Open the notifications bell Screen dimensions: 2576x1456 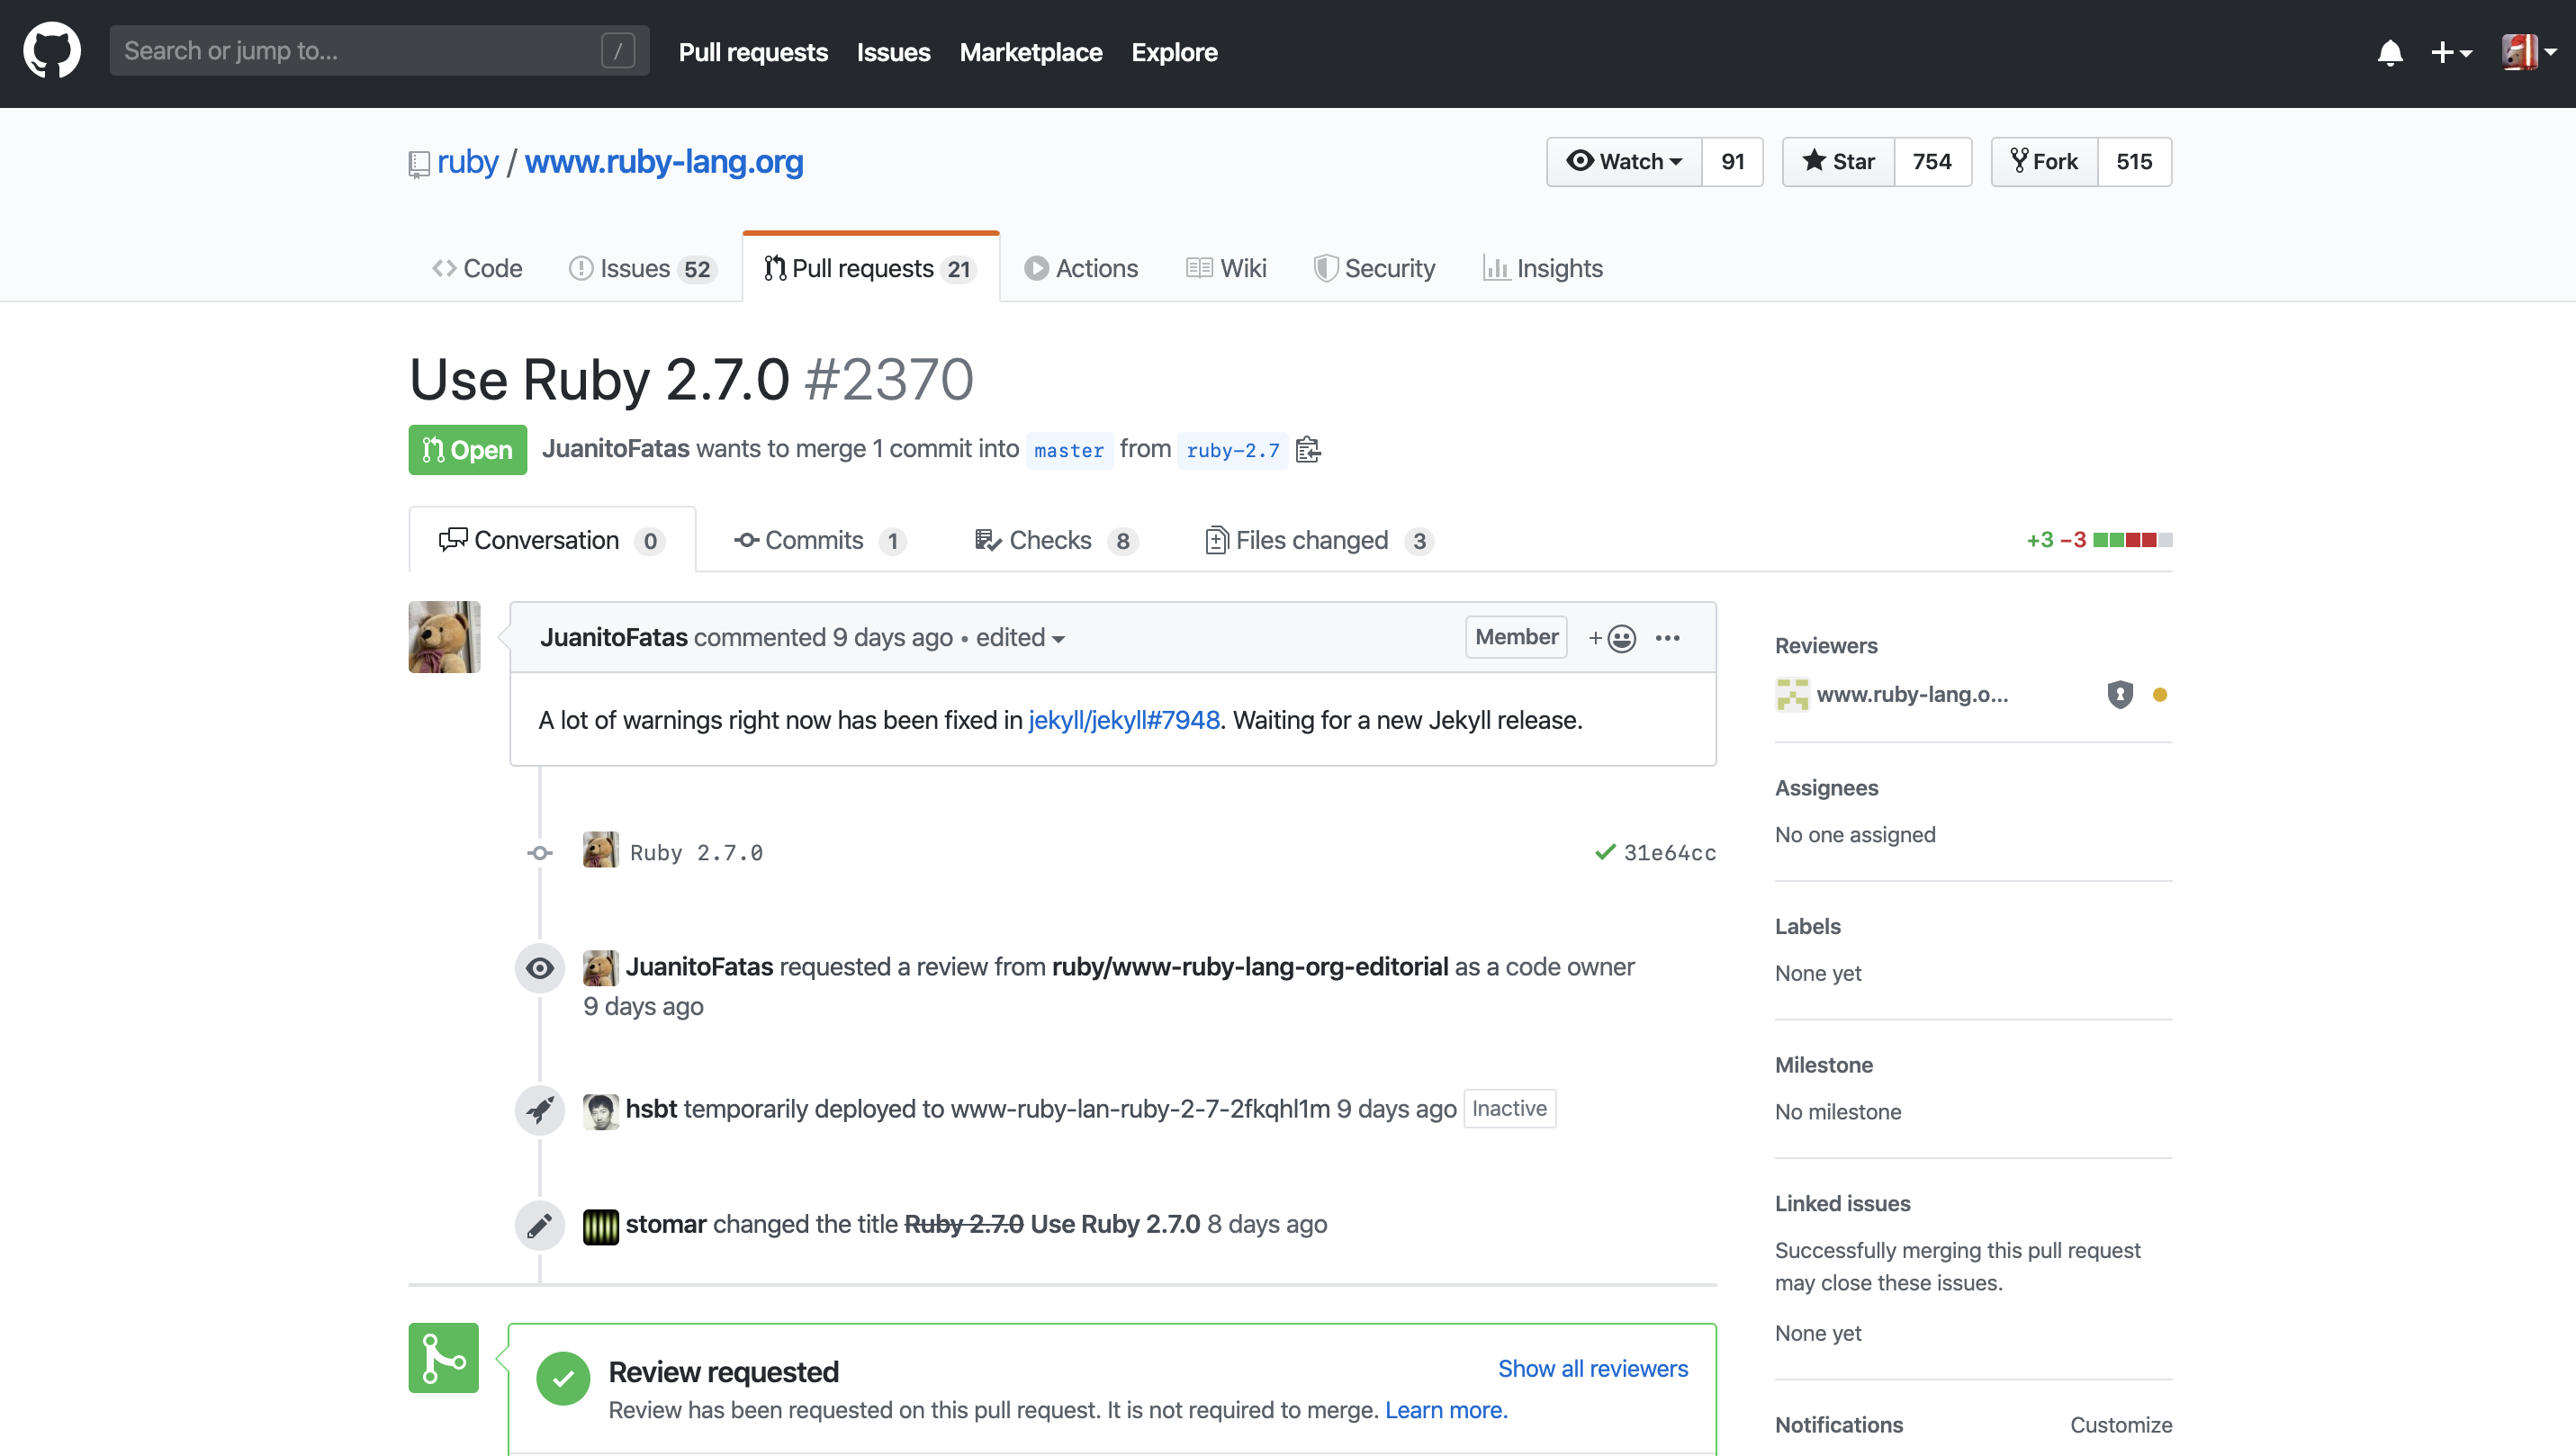(x=2390, y=52)
